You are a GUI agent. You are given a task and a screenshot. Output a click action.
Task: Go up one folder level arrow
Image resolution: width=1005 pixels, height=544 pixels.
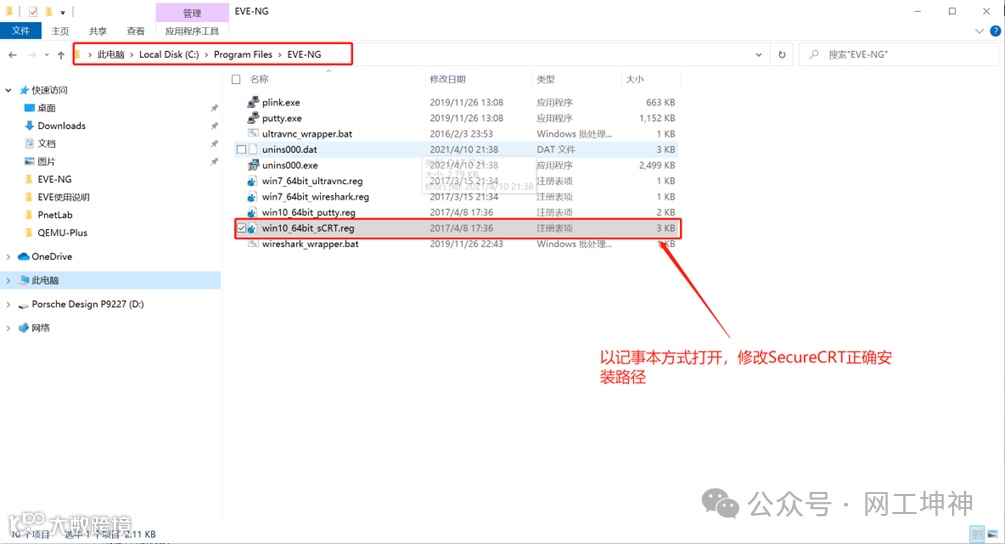pyautogui.click(x=61, y=55)
